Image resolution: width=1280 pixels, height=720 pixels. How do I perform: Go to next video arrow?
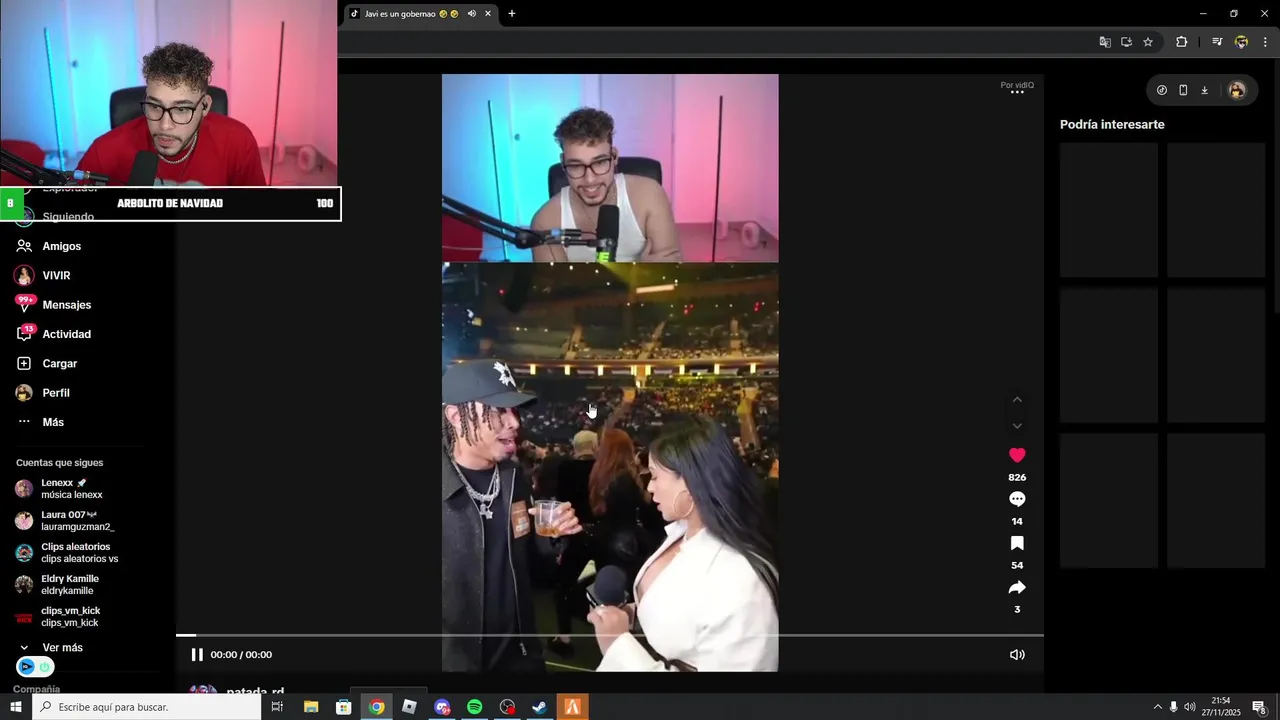point(1017,426)
